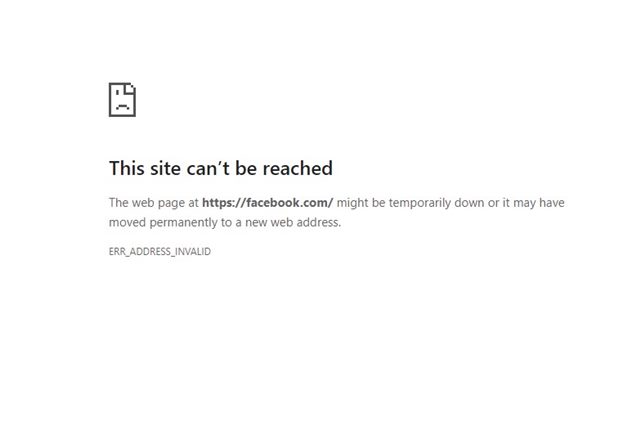The height and width of the screenshot is (429, 640).
Task: Click the word "reached" in the heading
Action: tap(298, 168)
